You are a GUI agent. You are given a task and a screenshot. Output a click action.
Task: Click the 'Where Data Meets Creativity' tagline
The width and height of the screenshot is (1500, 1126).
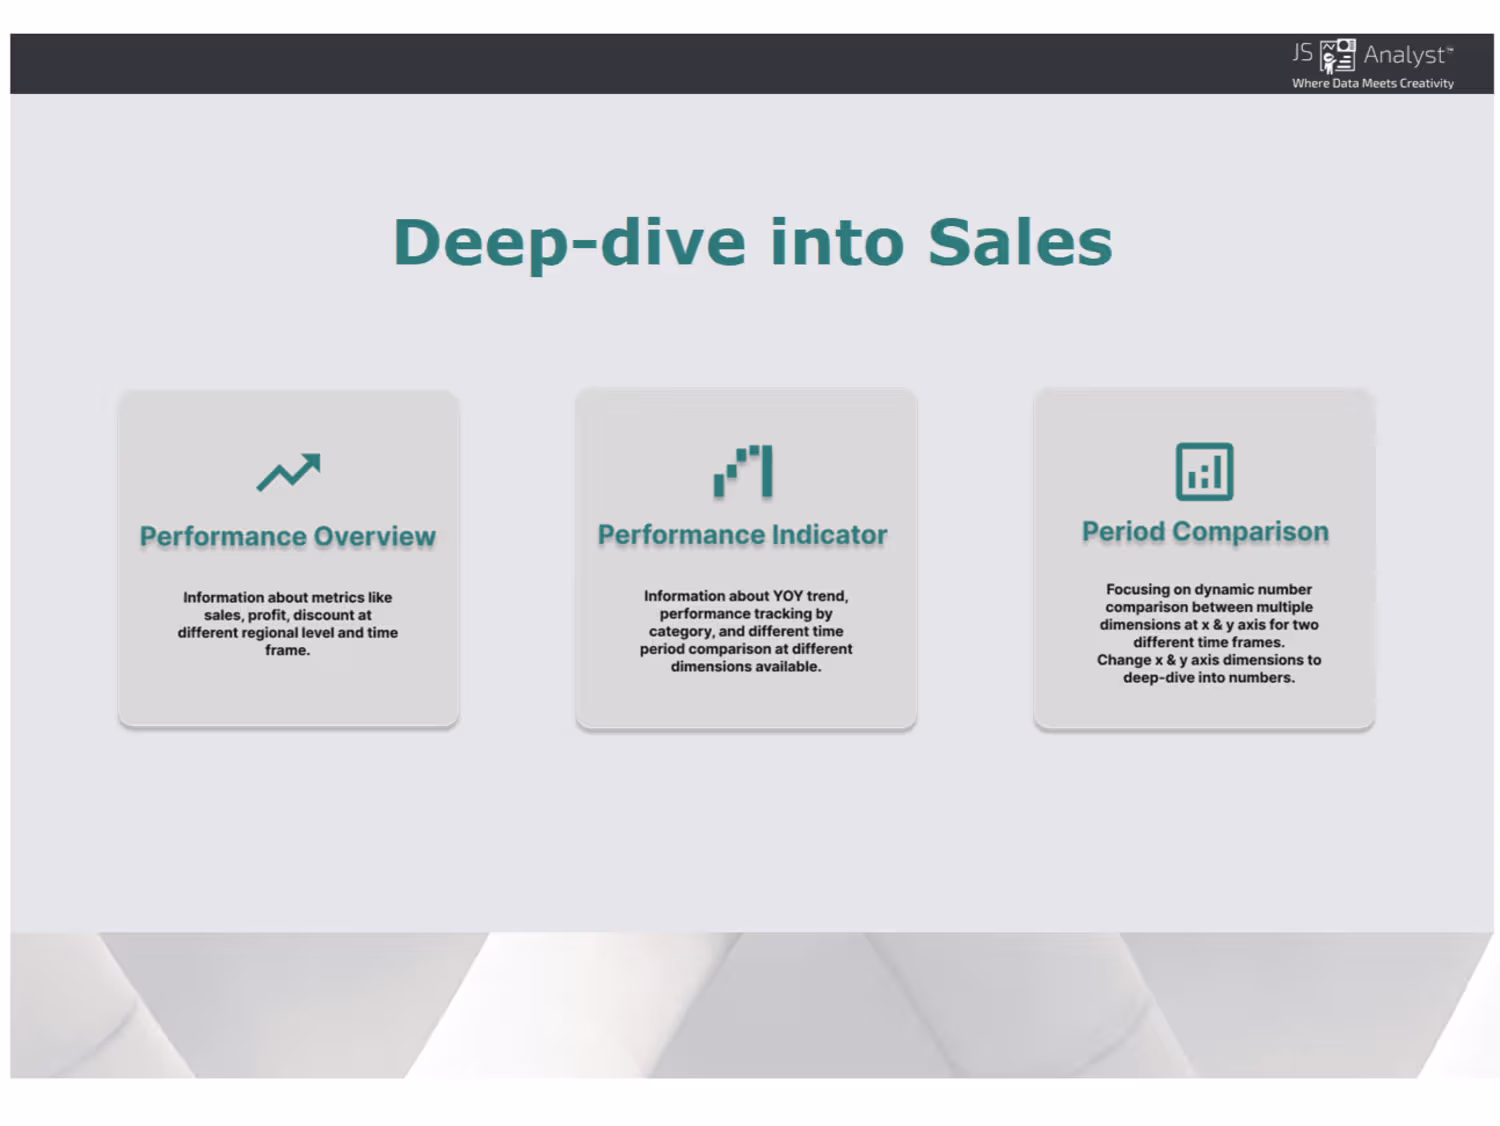1373,84
